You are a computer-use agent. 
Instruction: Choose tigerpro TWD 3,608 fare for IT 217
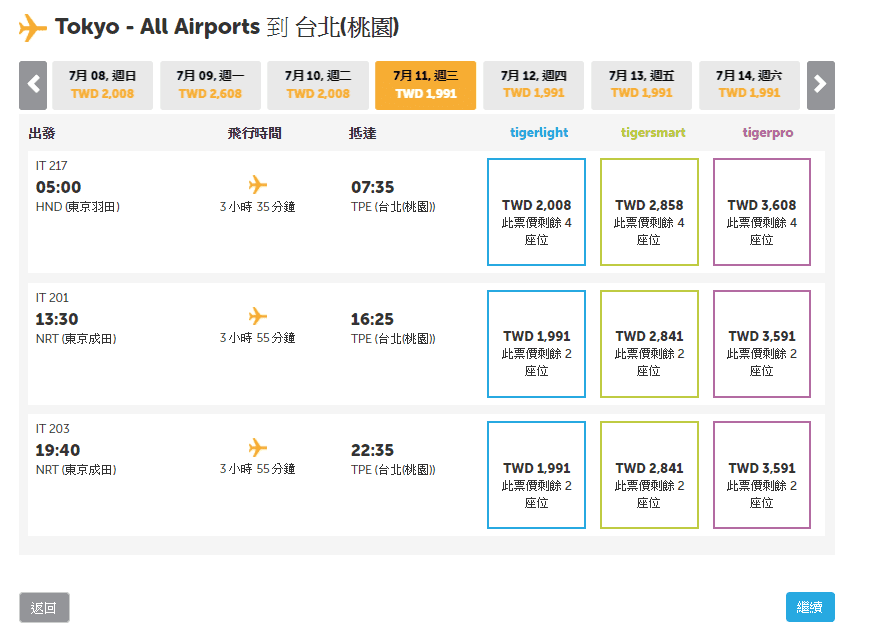761,212
